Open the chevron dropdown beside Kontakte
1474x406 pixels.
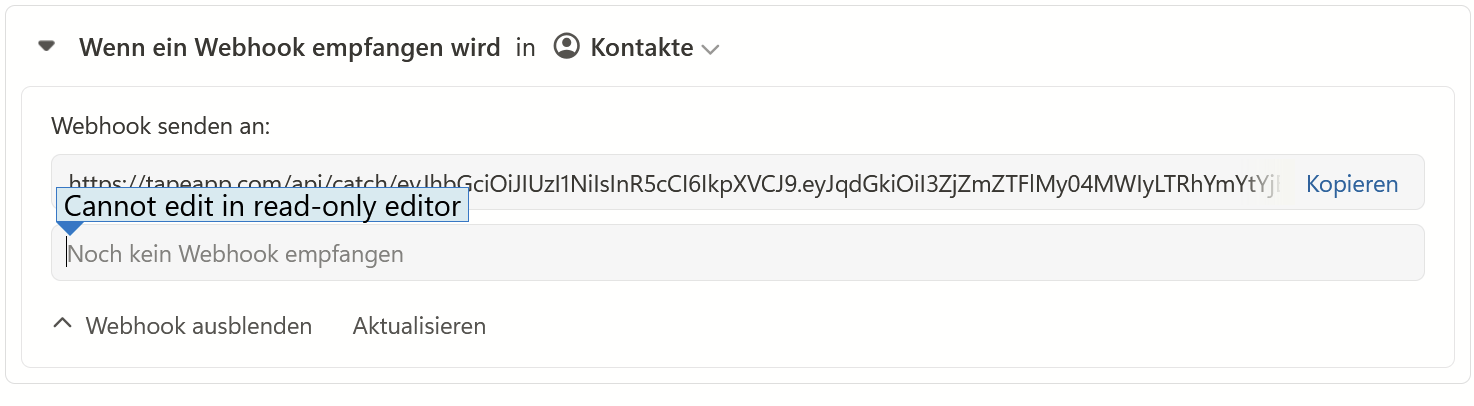click(x=710, y=49)
